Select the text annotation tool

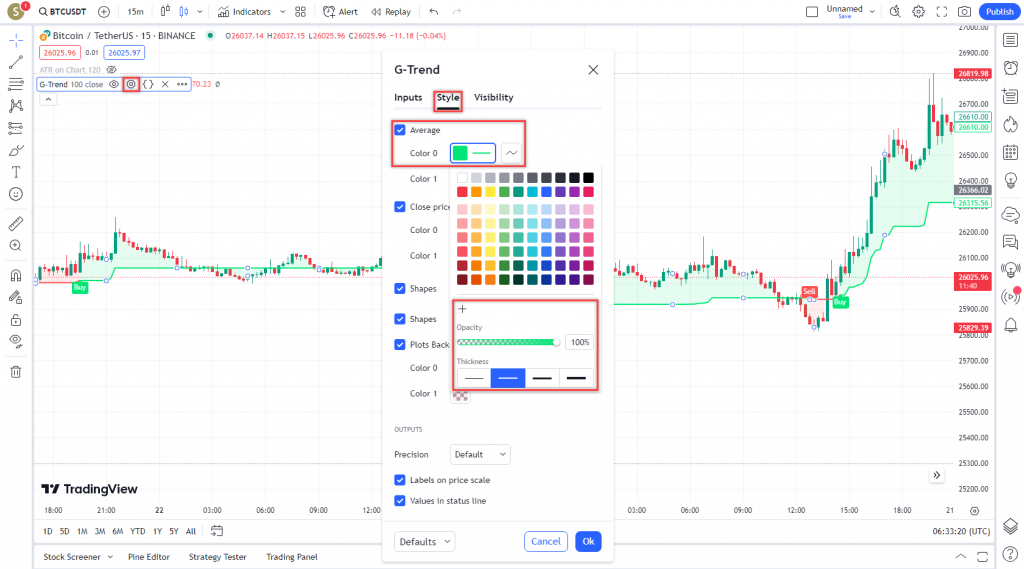pos(16,172)
